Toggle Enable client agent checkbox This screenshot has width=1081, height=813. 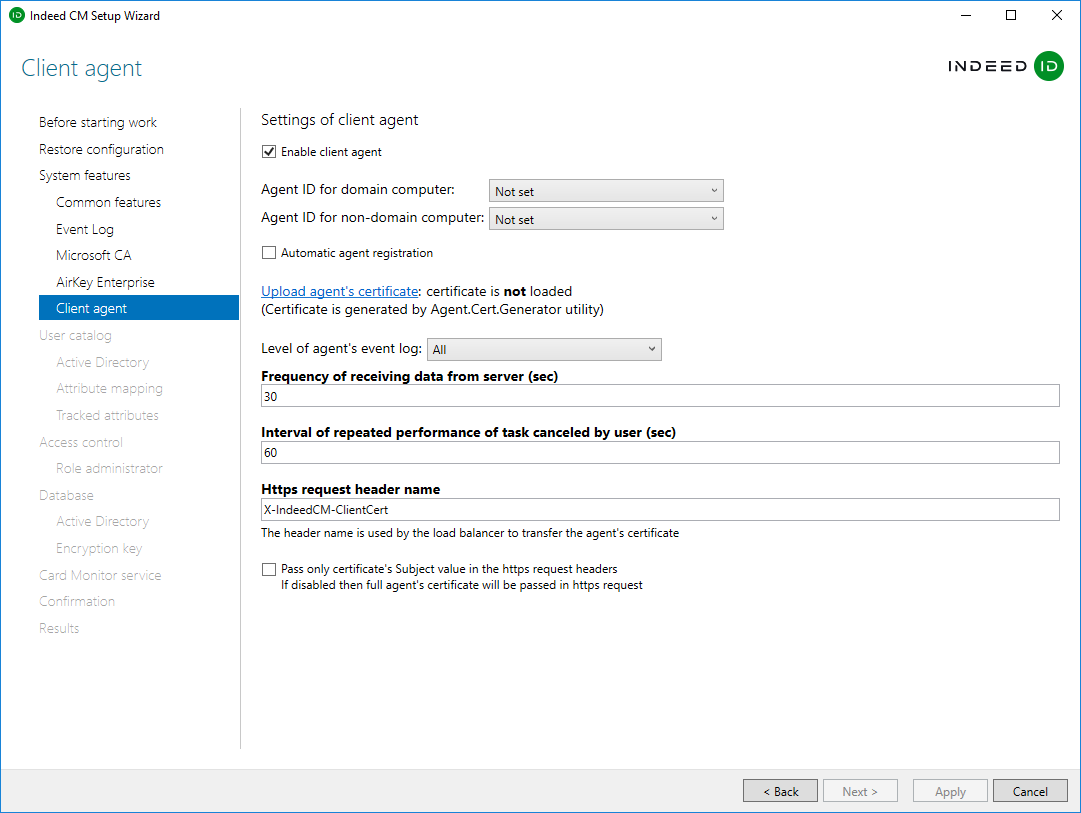tap(269, 152)
